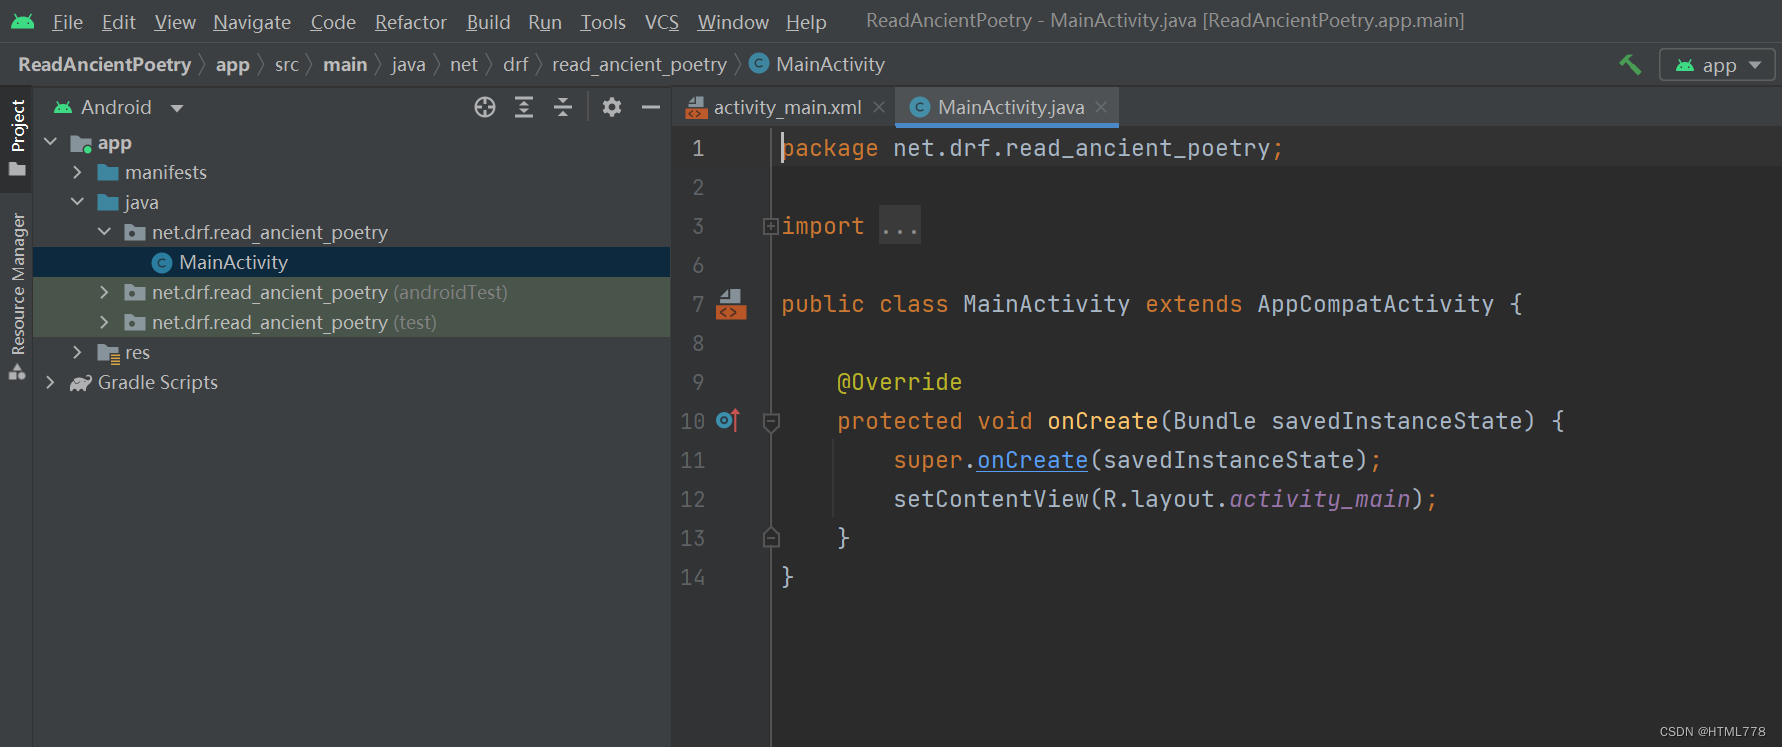The width and height of the screenshot is (1782, 747).
Task: Open Project panel gear options
Action: click(612, 107)
